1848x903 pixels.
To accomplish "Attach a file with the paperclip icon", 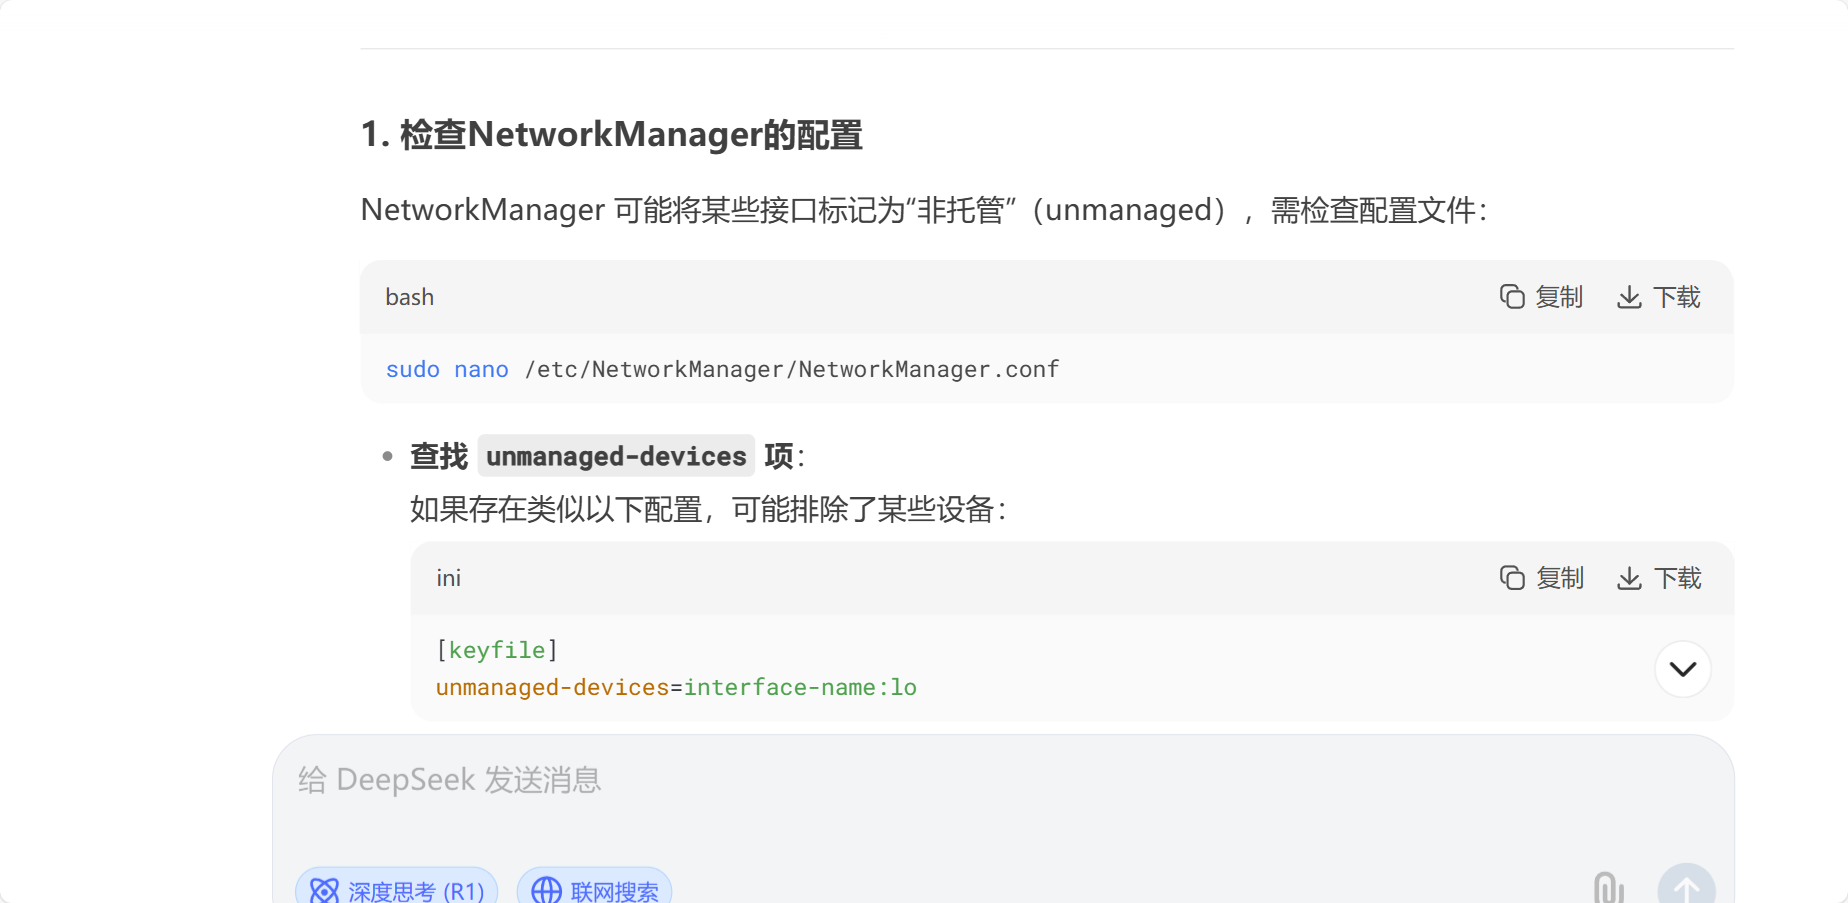I will point(1608,888).
